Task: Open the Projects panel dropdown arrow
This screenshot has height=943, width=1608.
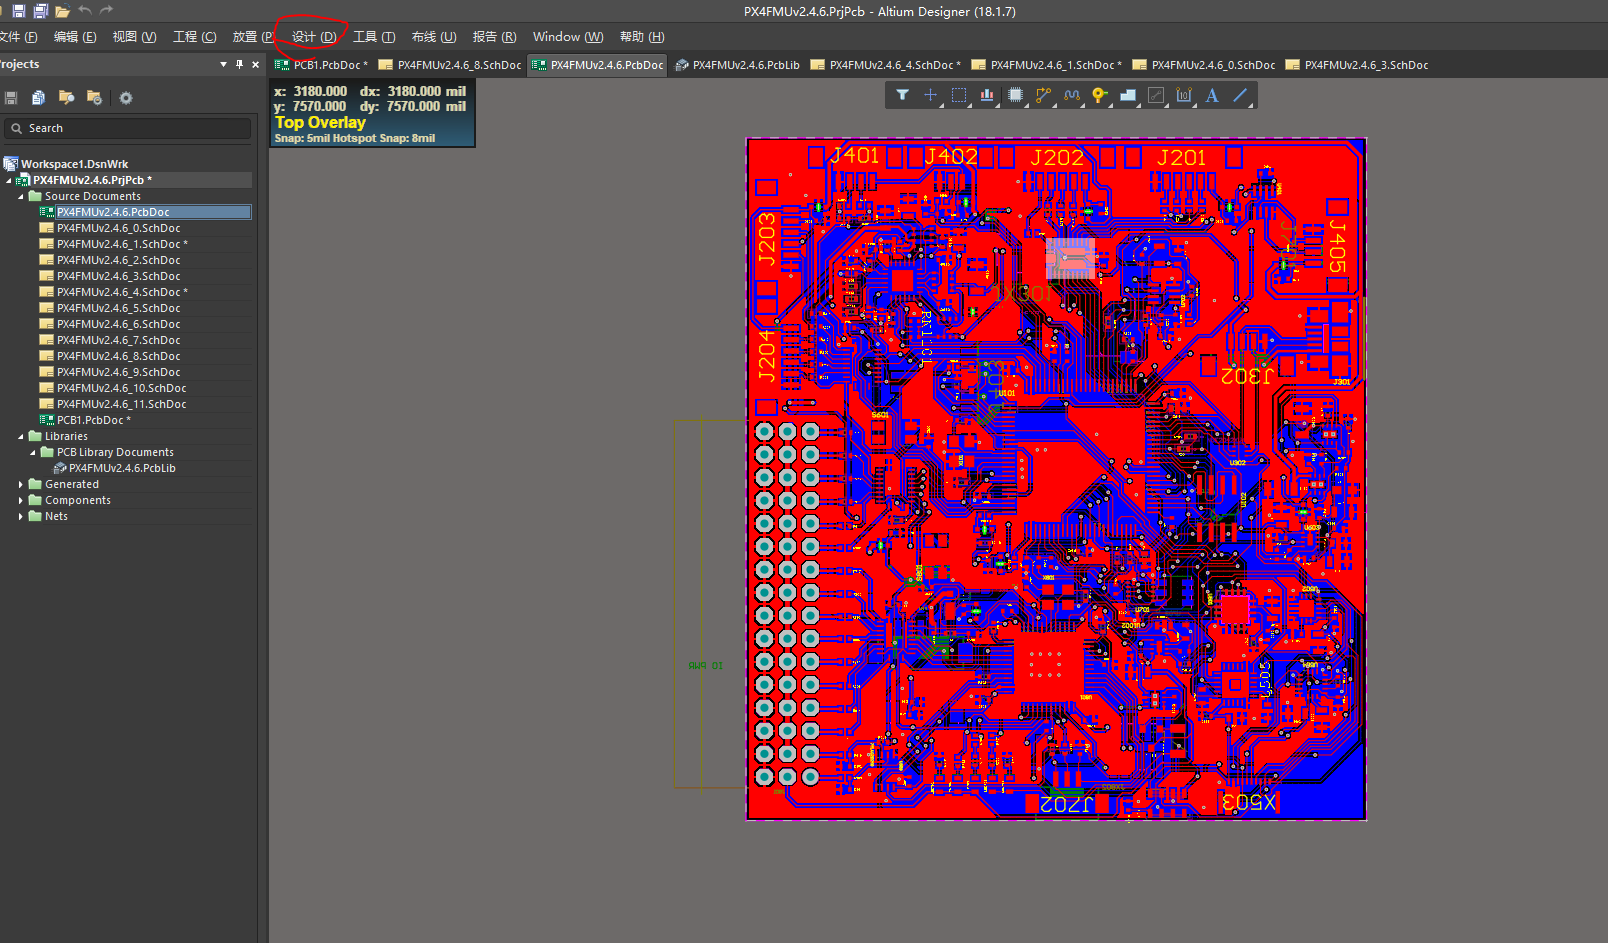Action: click(223, 64)
